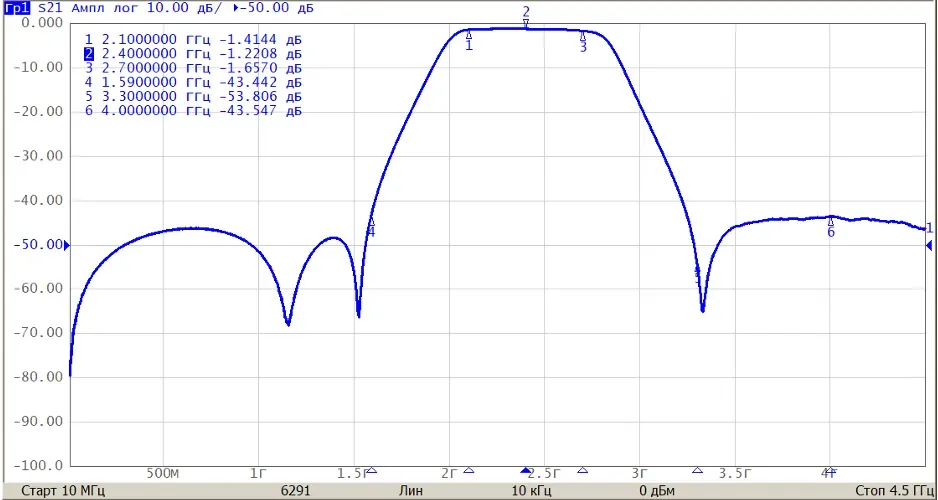Click the 500М frequency axis label
Viewport: 938px width, 500px height.
[x=163, y=474]
